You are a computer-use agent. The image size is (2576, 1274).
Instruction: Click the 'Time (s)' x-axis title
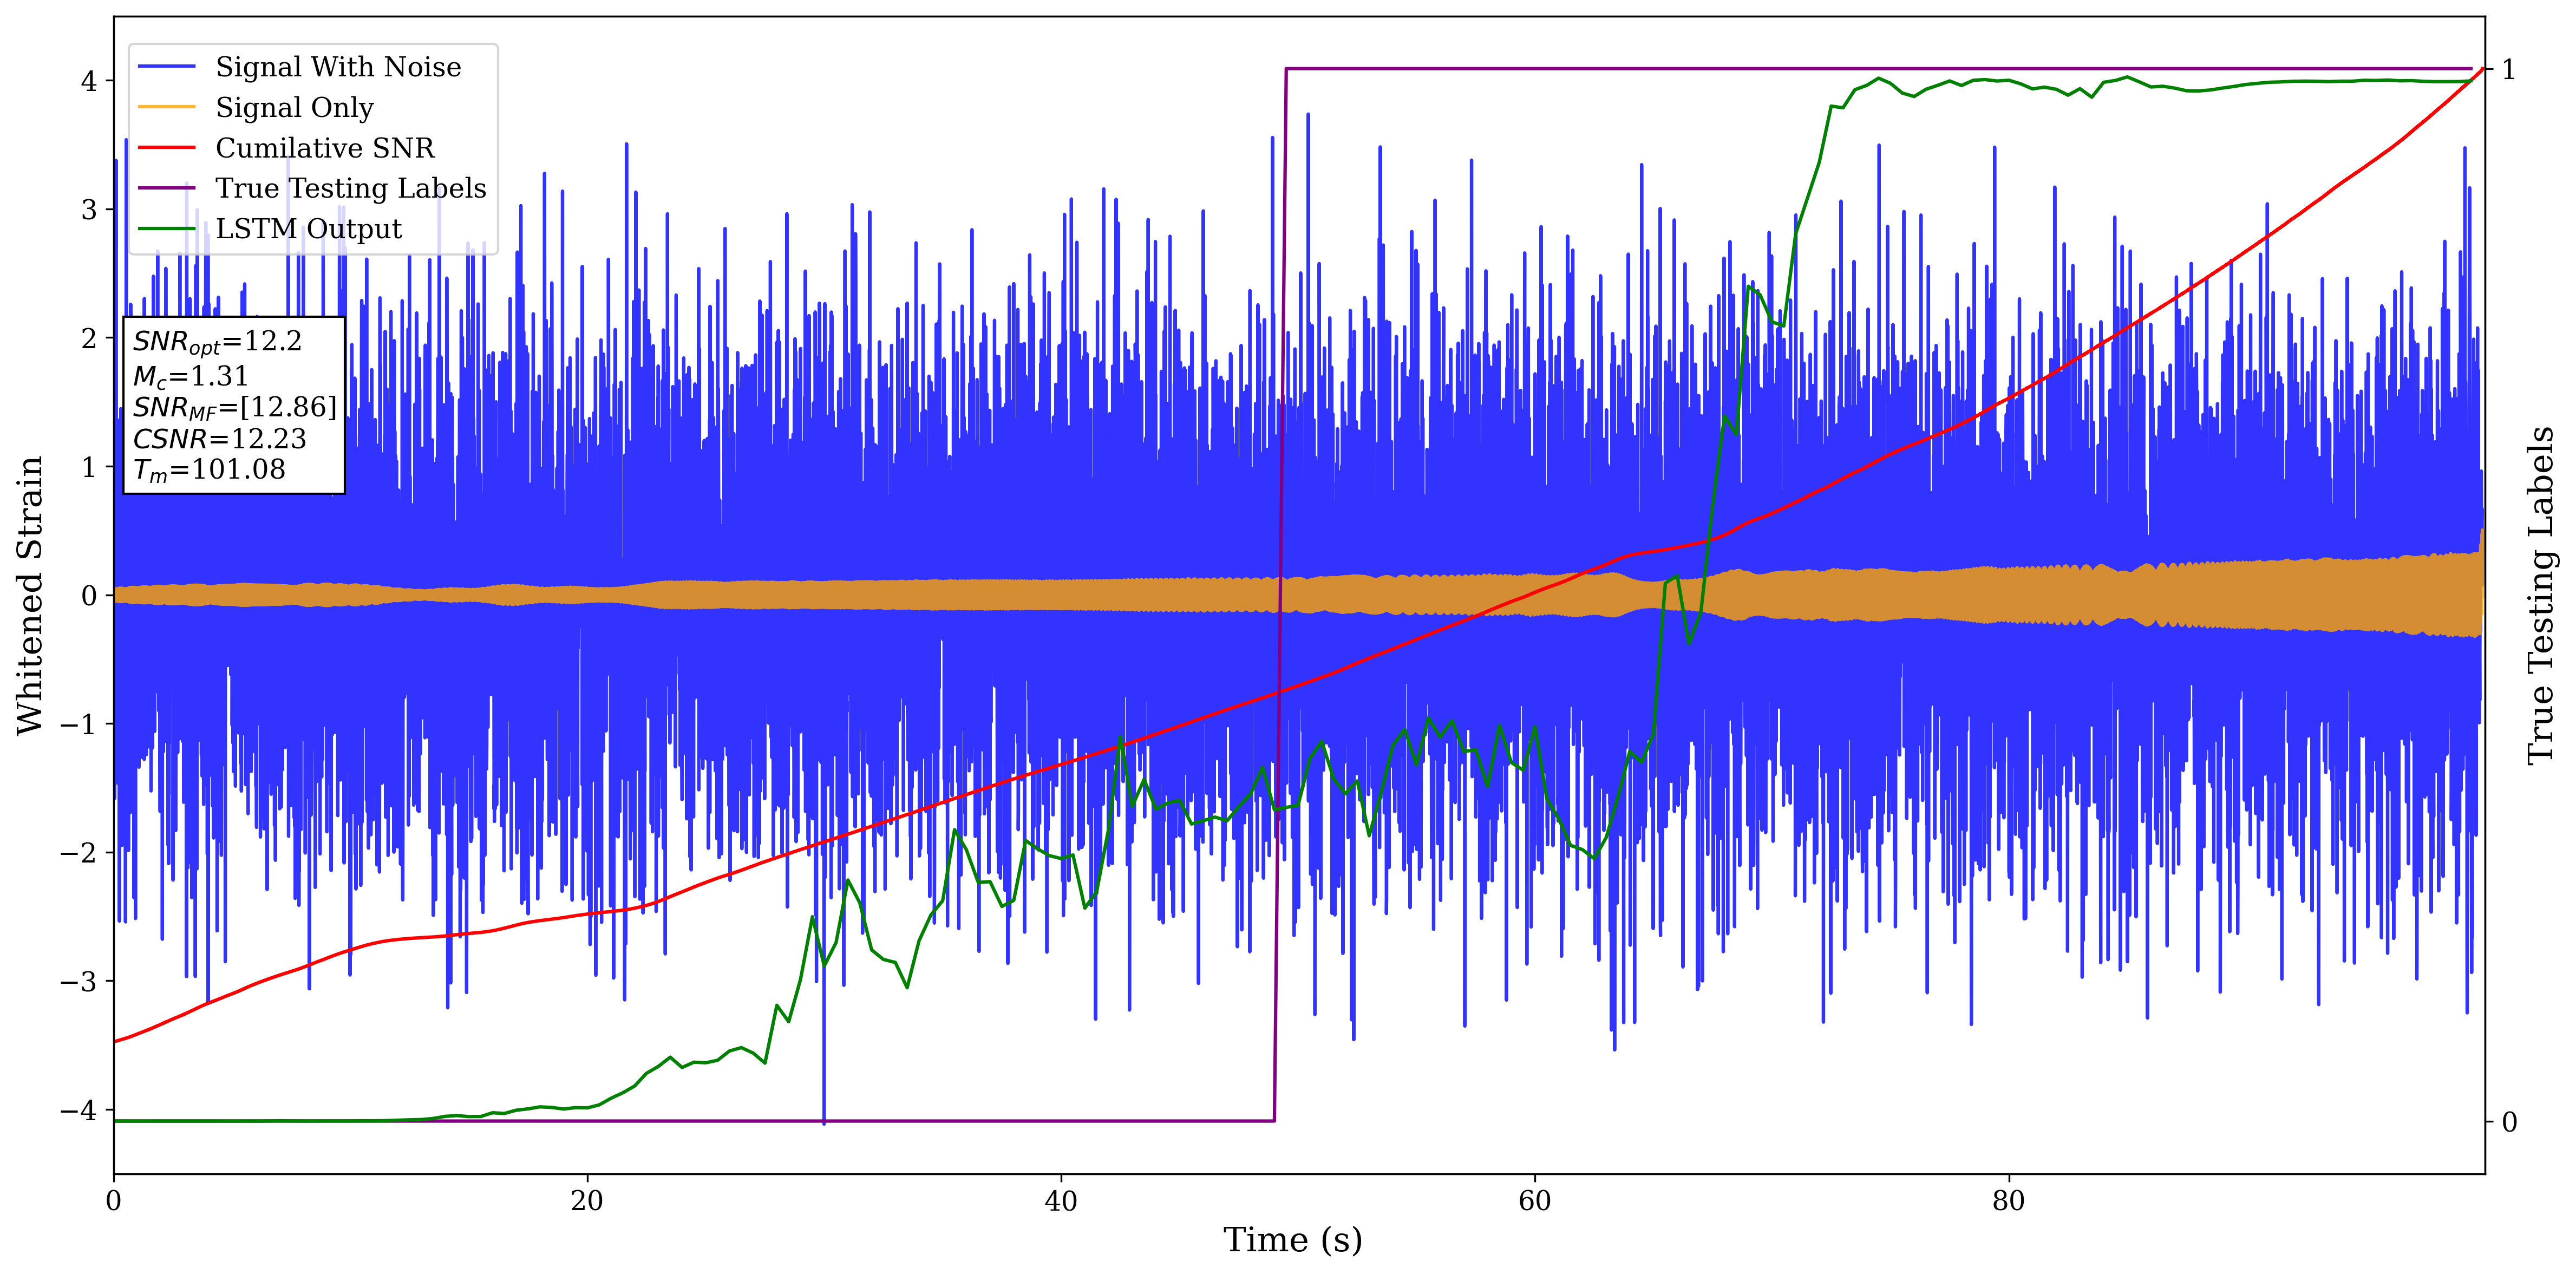coord(1292,1240)
